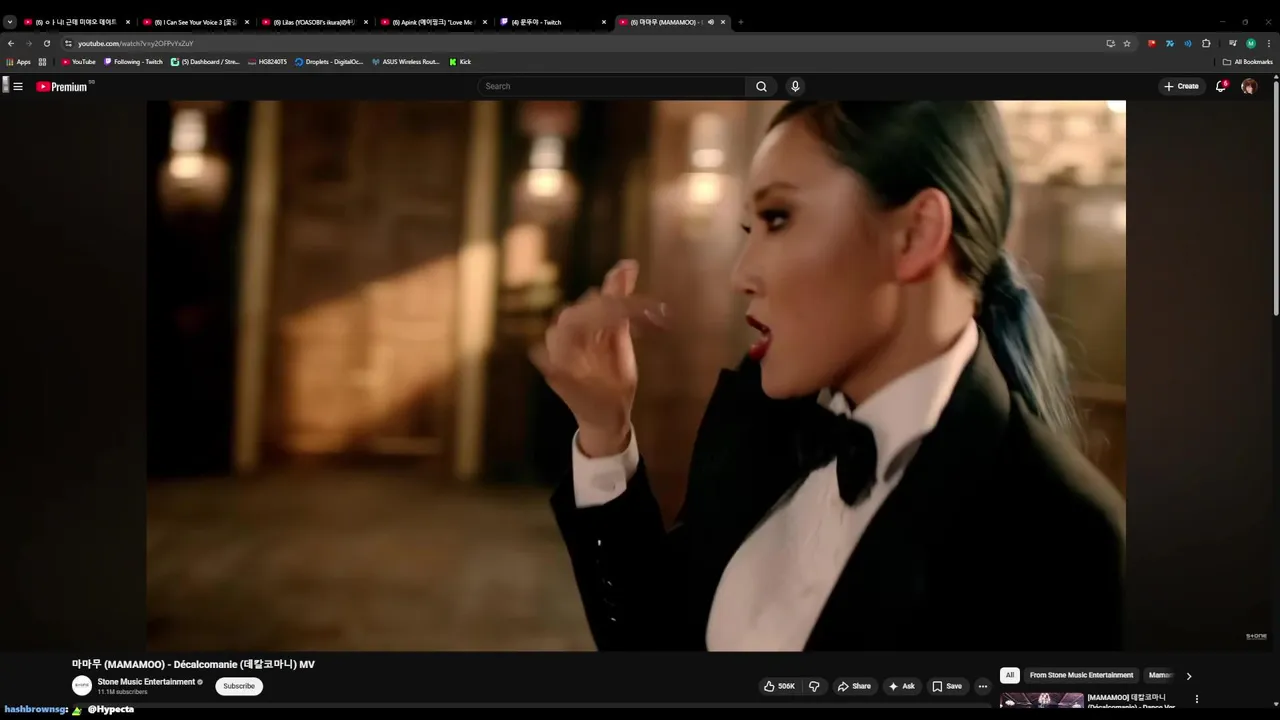The image size is (1280, 720).
Task: Open Stone Music Entertainment channel avatar
Action: coord(82,686)
